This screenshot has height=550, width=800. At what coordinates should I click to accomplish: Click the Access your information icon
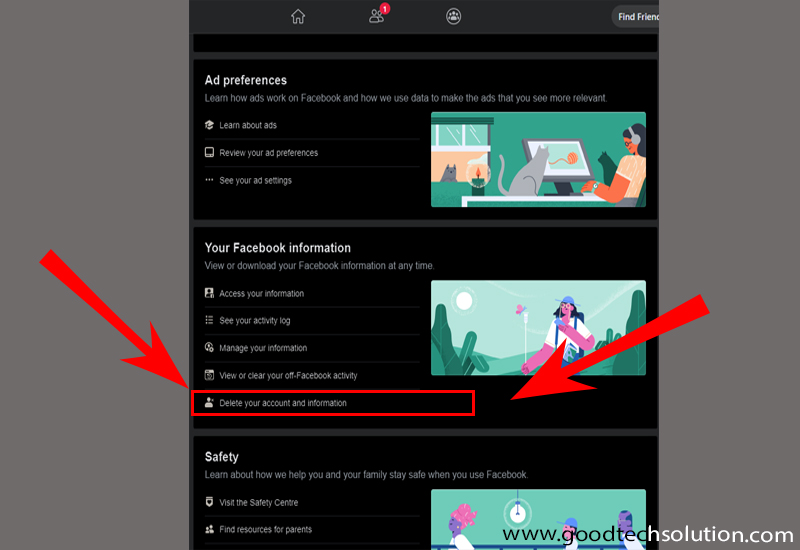[209, 293]
